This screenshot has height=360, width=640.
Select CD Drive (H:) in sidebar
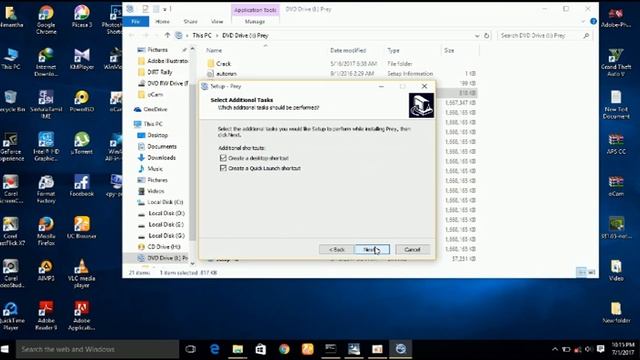coord(159,247)
